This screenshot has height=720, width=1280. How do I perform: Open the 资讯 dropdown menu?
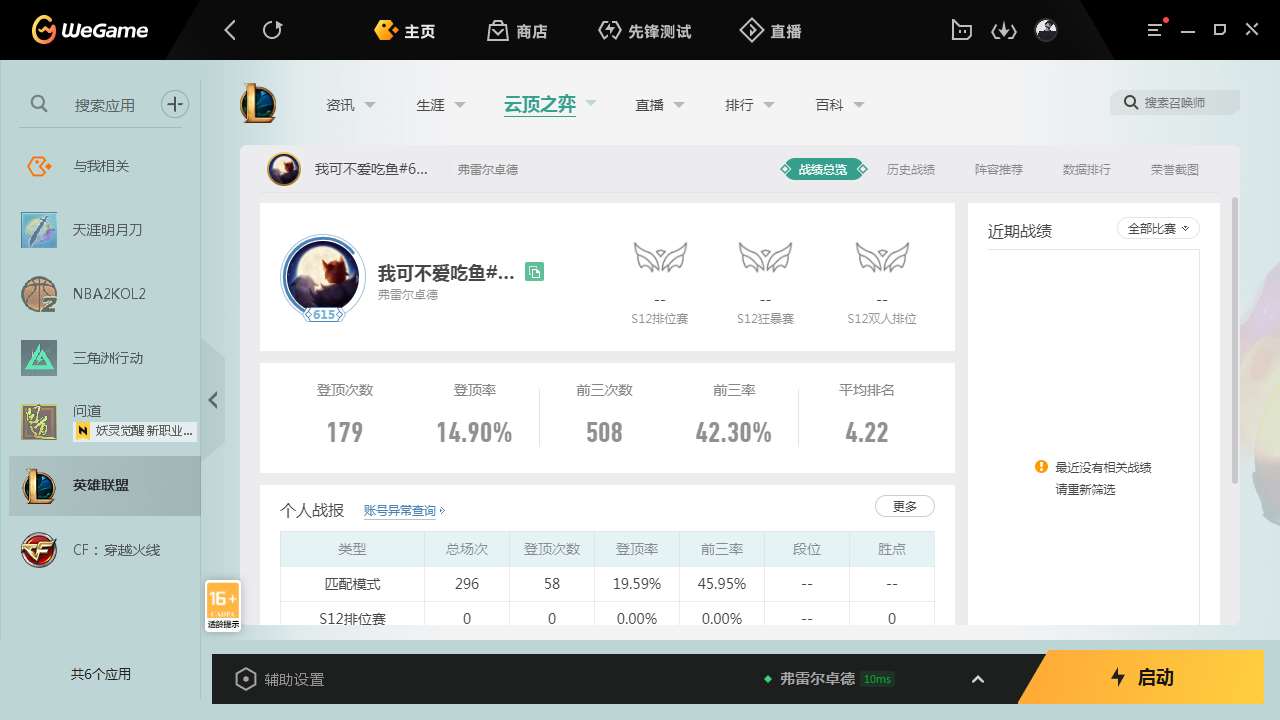(x=350, y=105)
